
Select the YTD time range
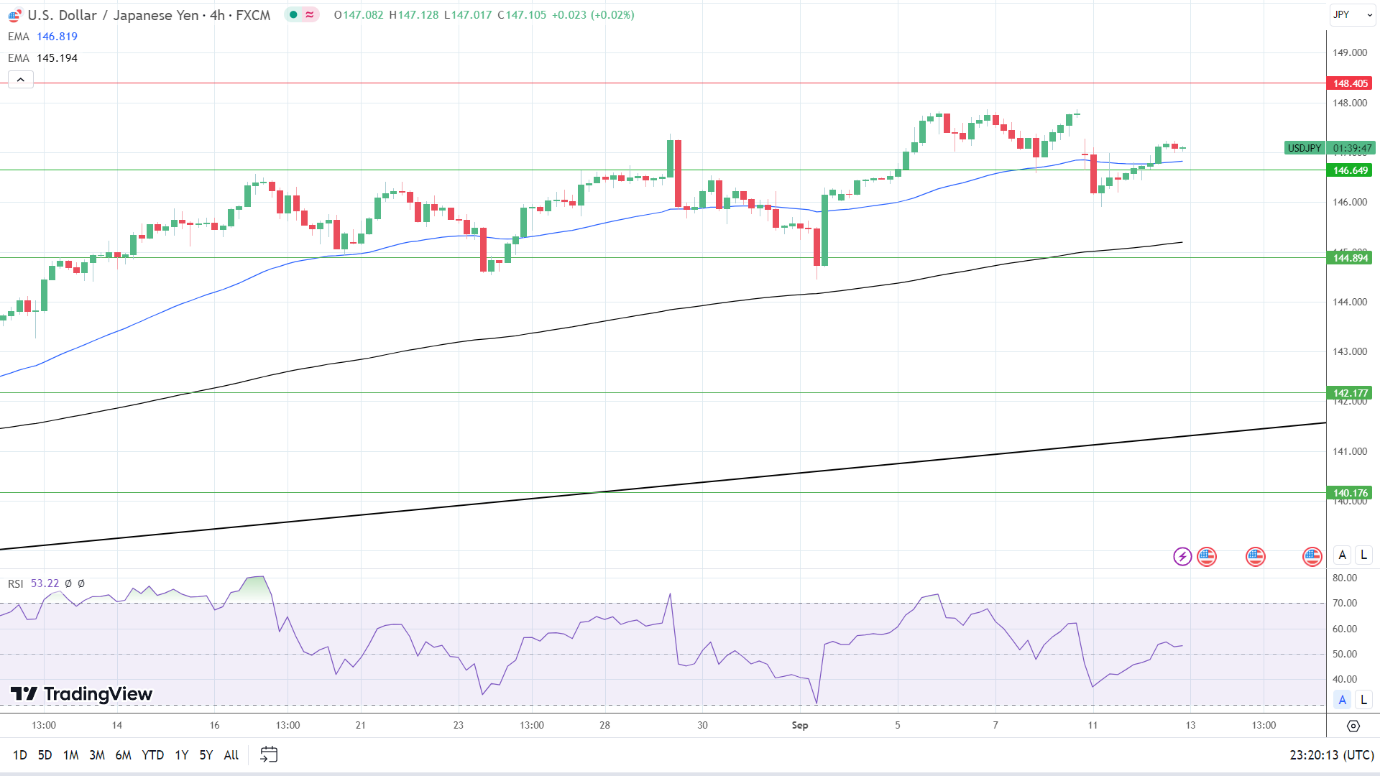point(153,755)
